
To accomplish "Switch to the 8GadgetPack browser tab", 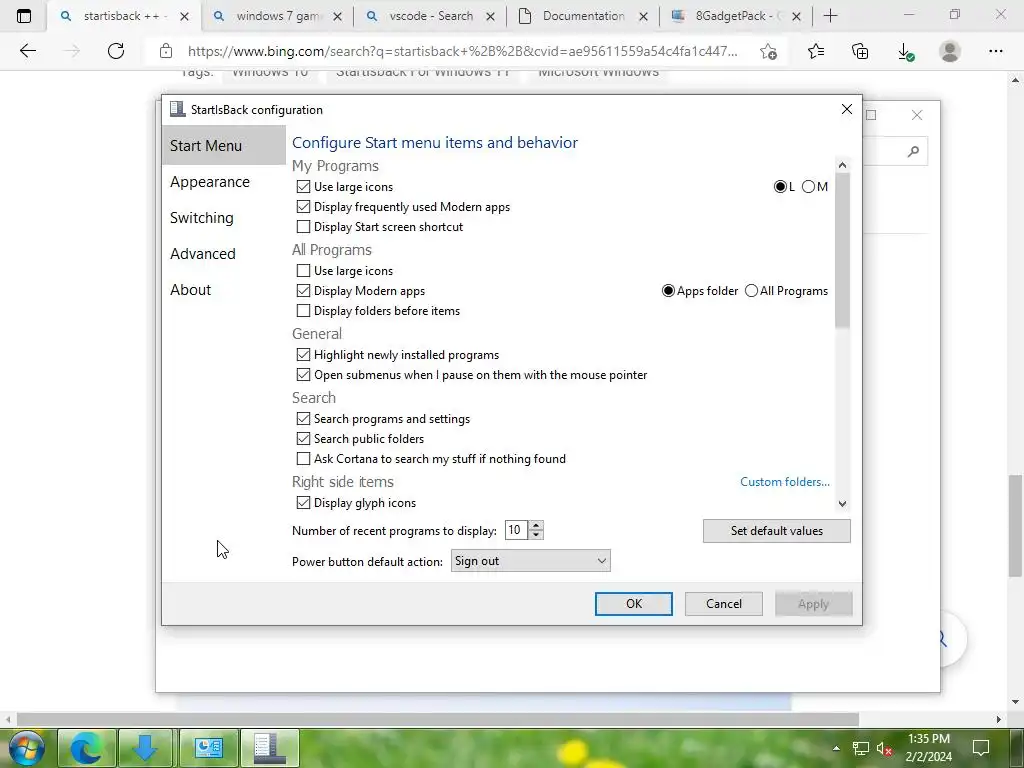I will click(736, 16).
